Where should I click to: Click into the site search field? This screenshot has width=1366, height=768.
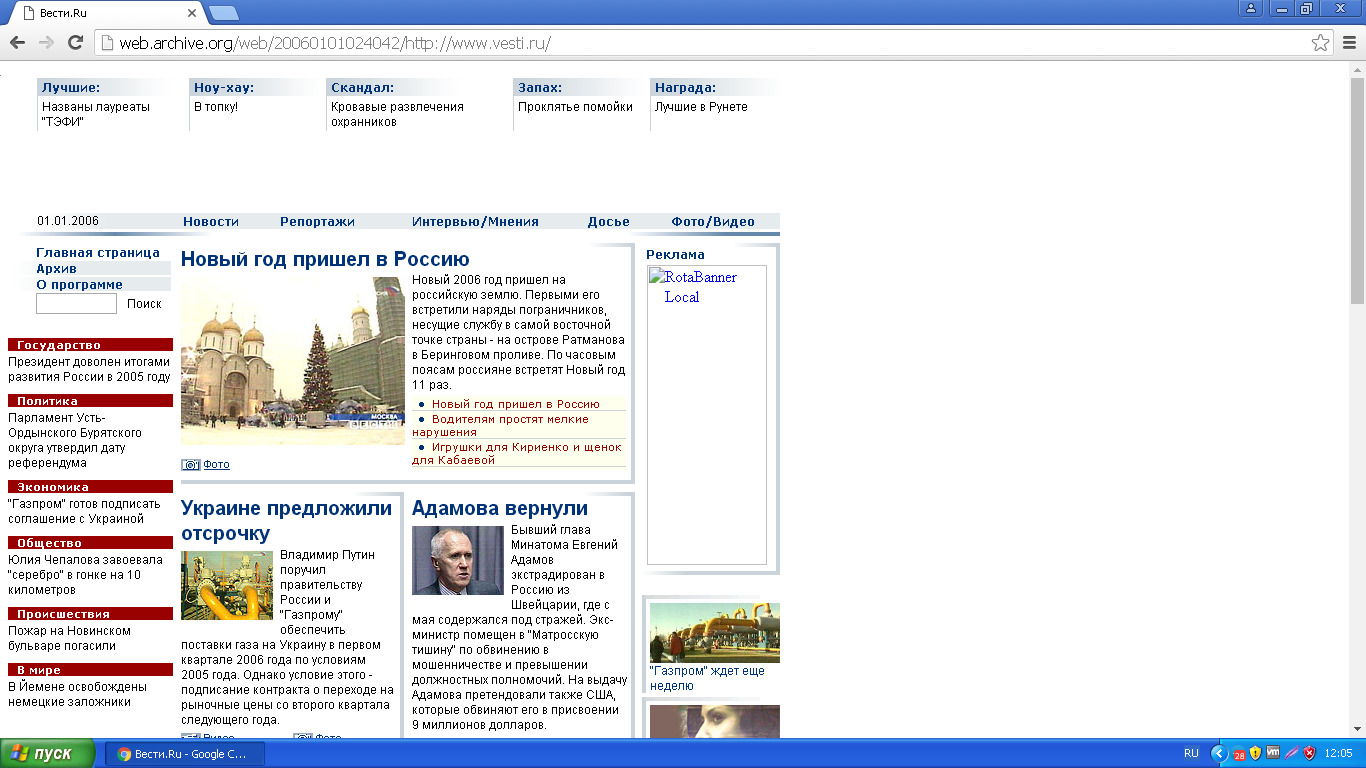click(x=76, y=303)
